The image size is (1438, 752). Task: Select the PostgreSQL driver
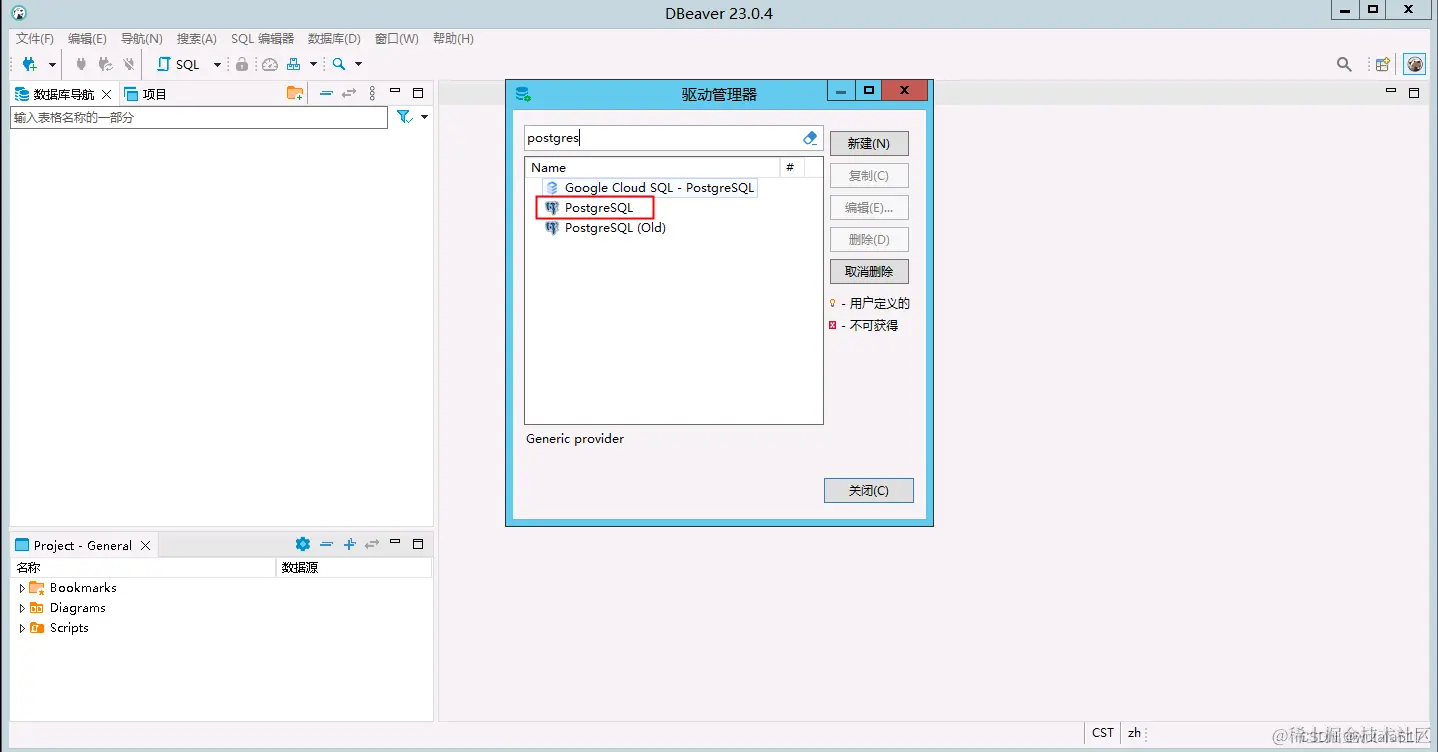click(595, 208)
